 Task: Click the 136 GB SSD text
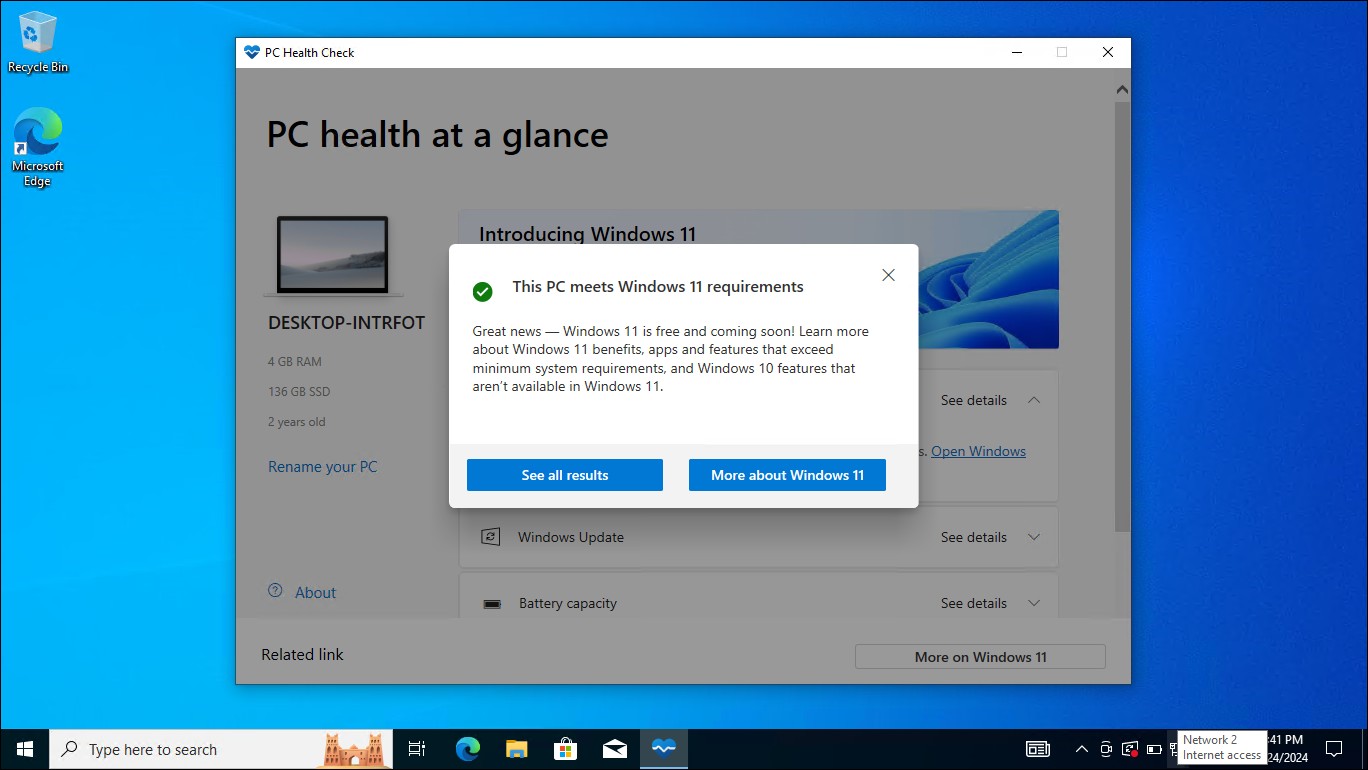[299, 392]
